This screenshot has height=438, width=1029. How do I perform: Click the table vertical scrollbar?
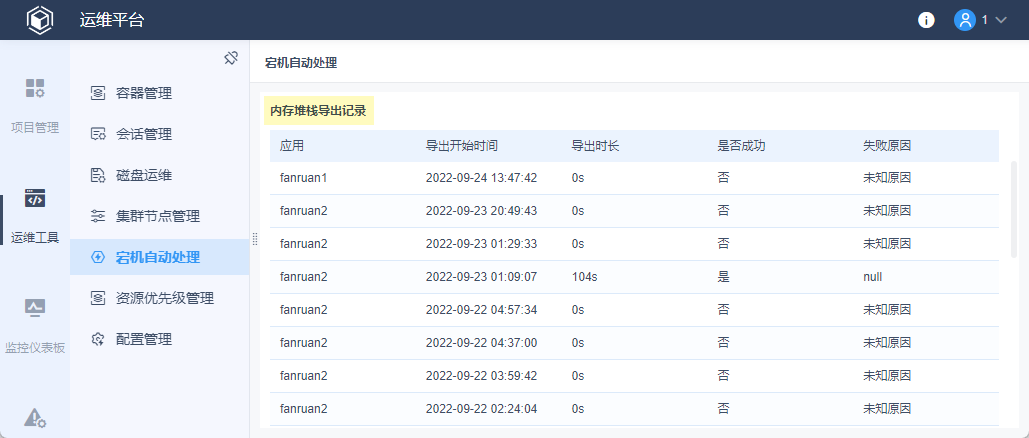(1015, 209)
